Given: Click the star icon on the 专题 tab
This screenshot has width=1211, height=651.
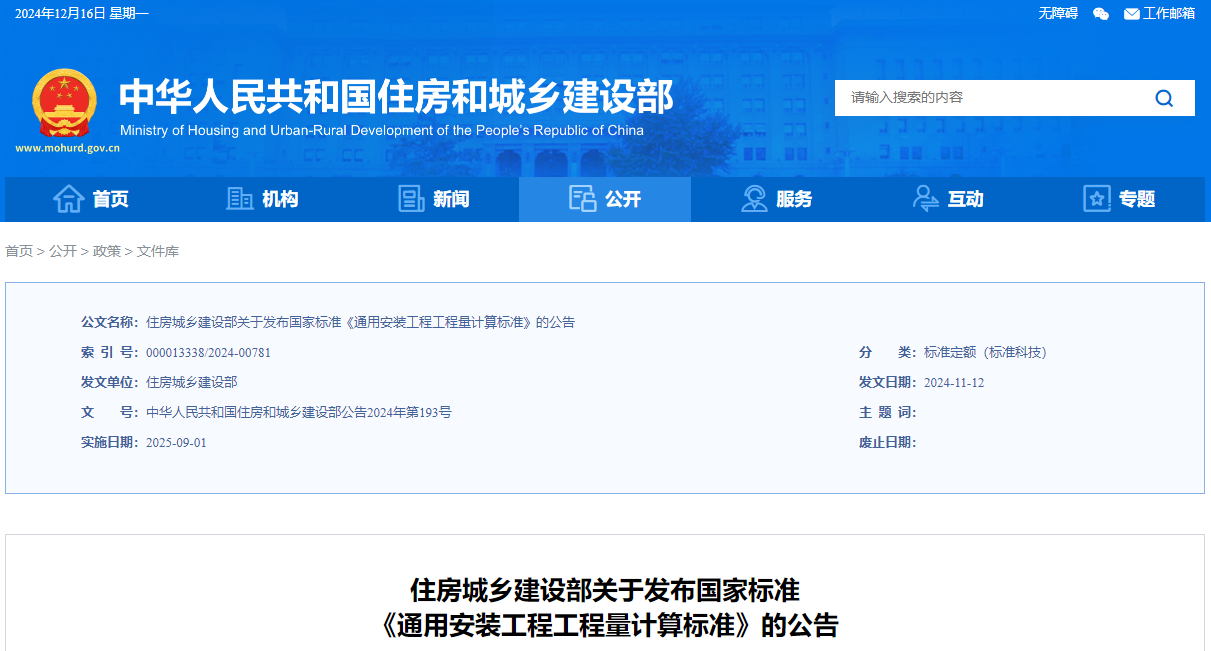Looking at the screenshot, I should point(1095,199).
